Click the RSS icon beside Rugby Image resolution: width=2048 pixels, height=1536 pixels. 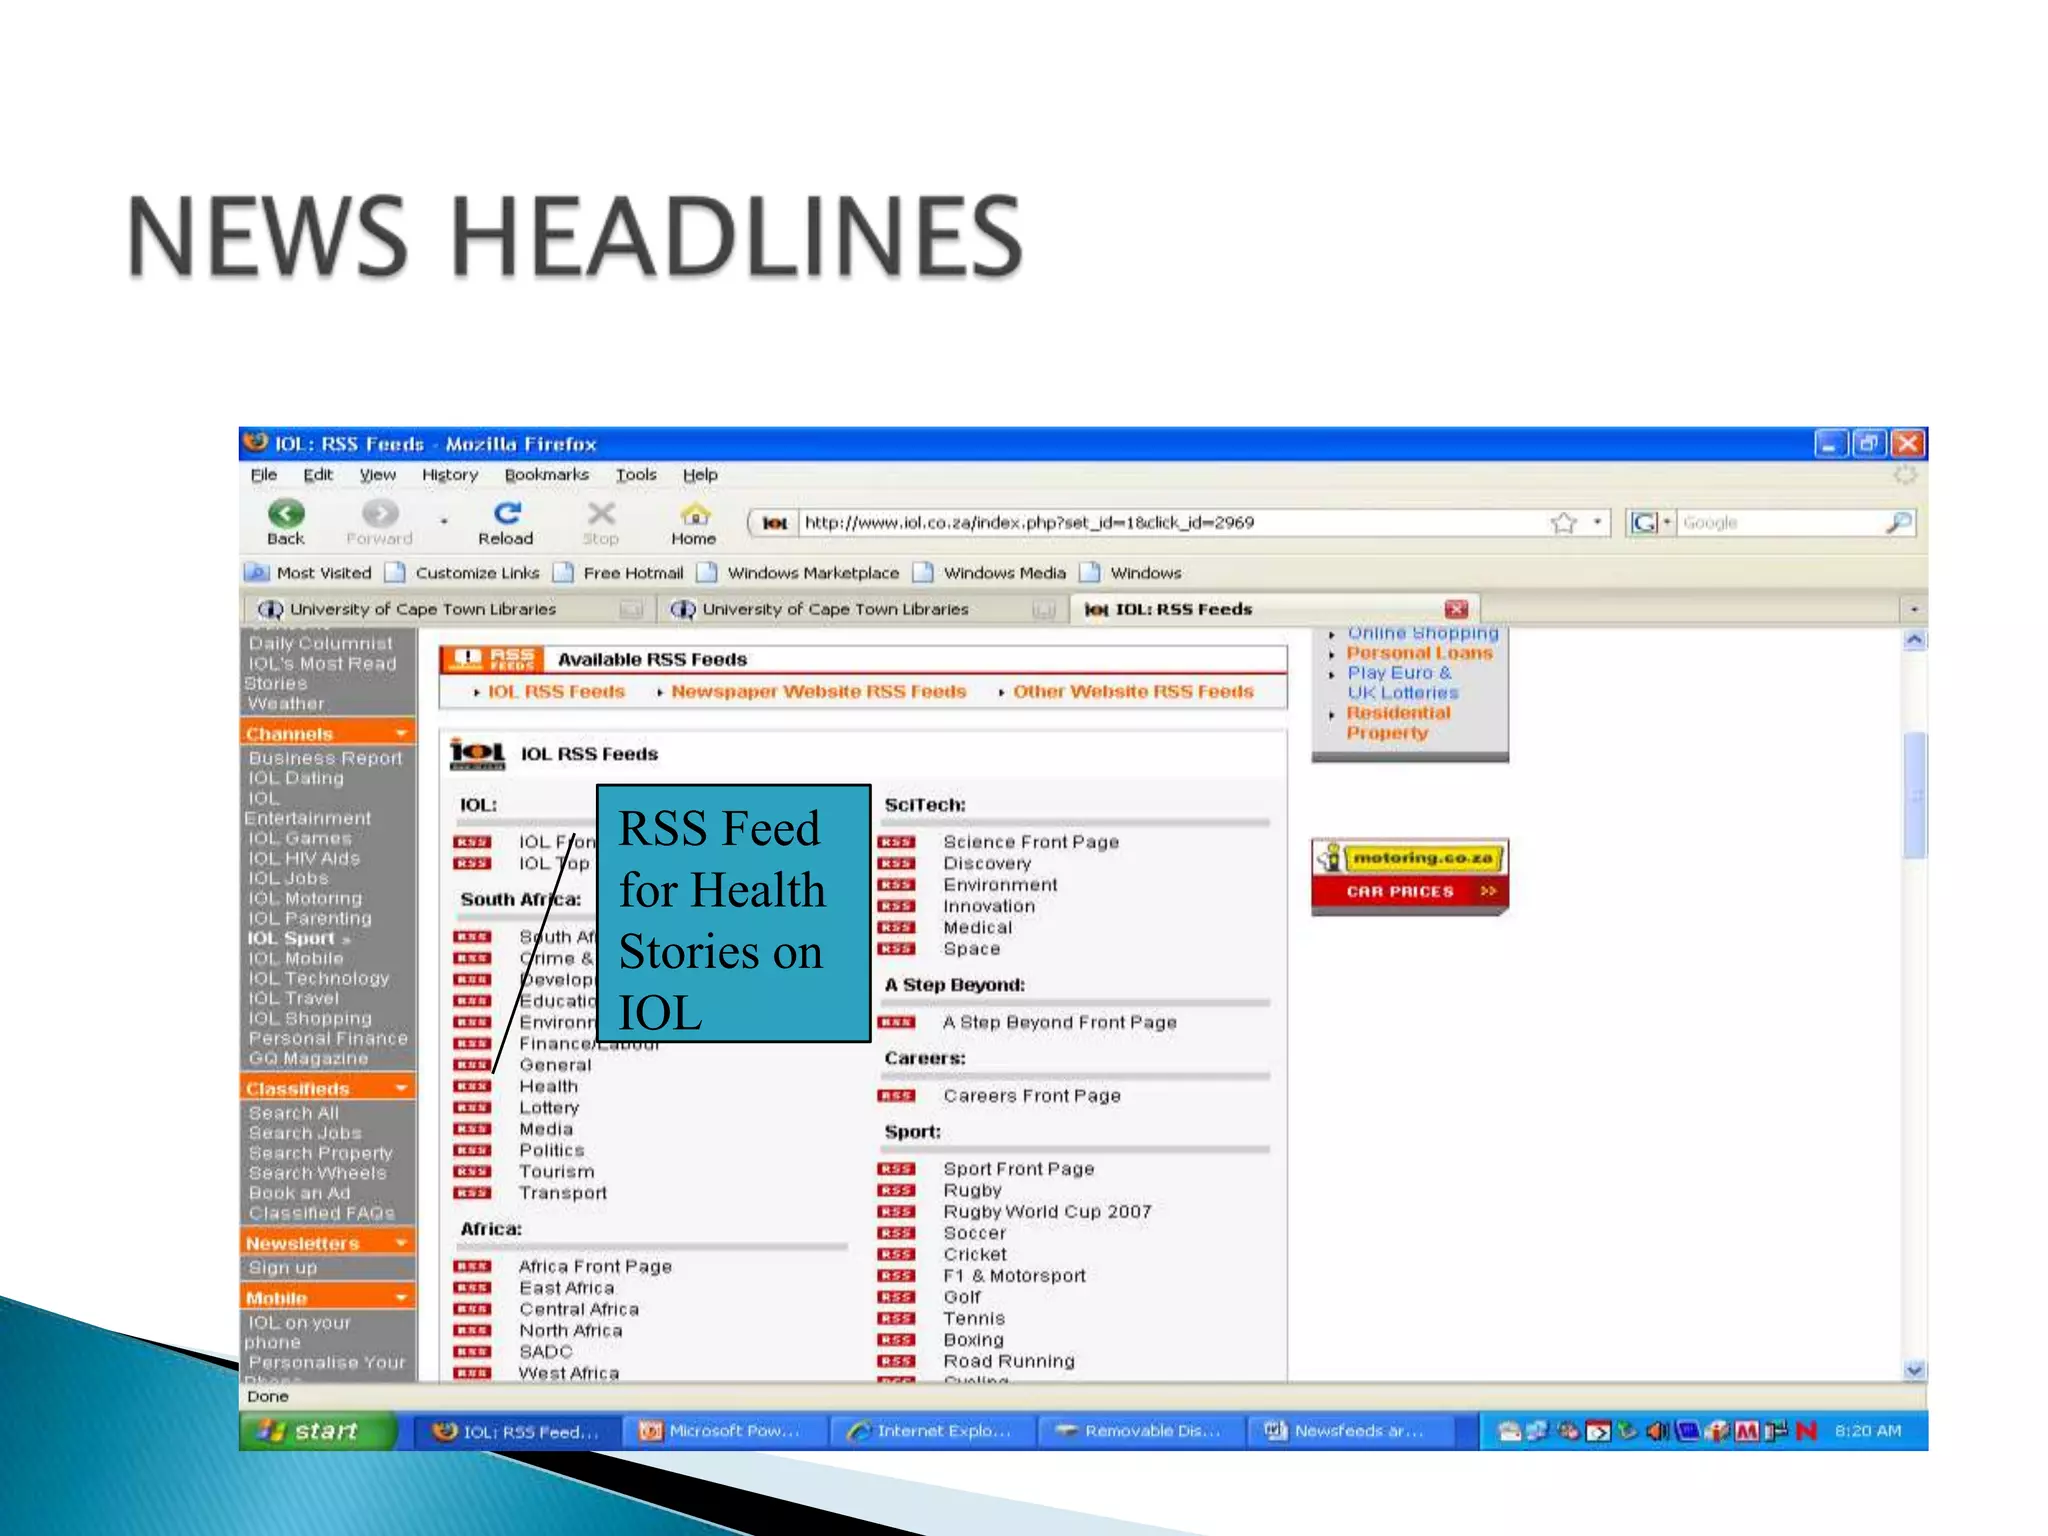[896, 1190]
